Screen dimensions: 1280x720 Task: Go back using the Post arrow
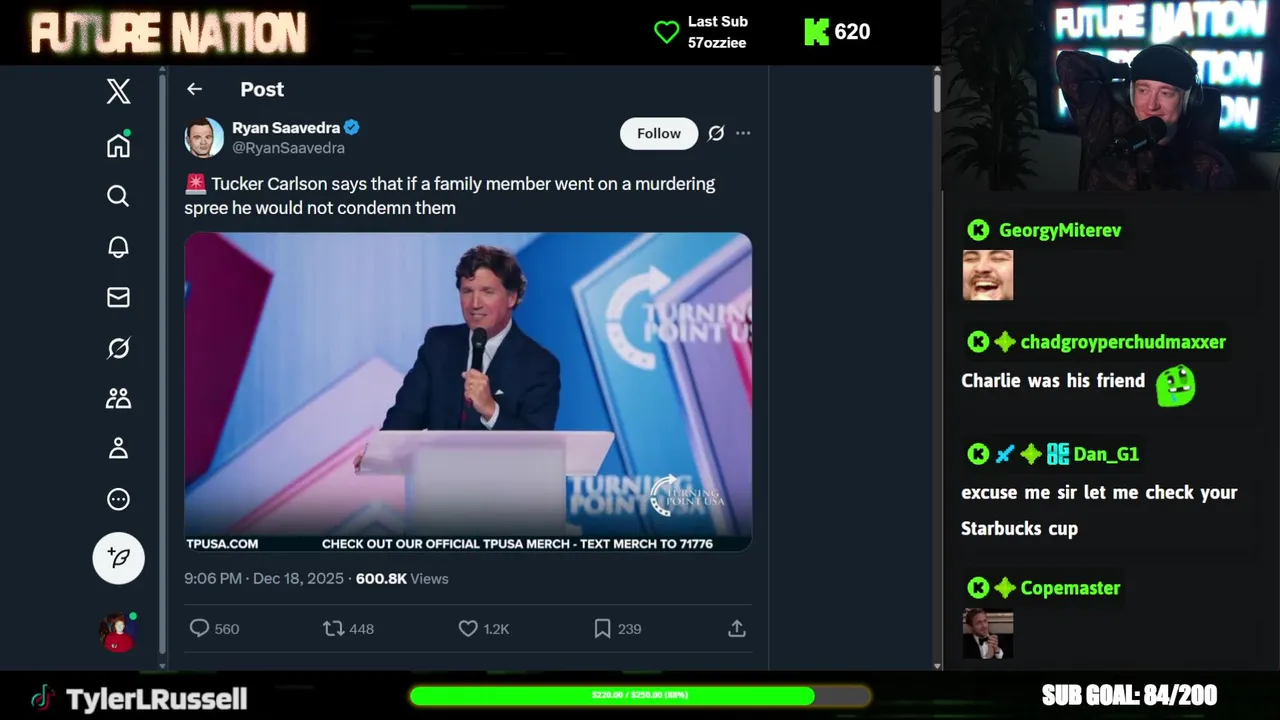tap(194, 89)
